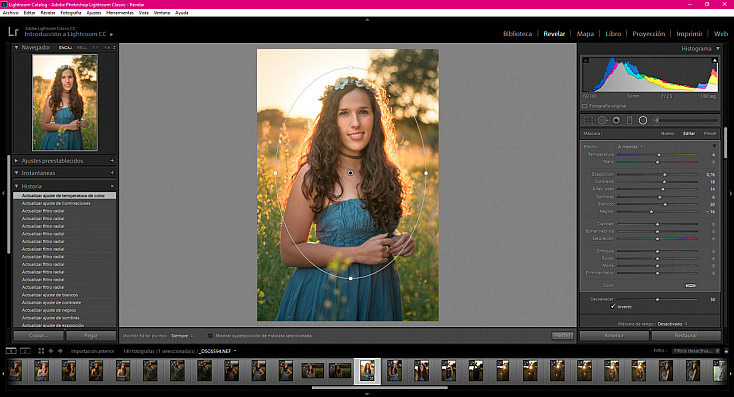Click the Temperatura slider handle
Screen dimensions: 734x397
click(659, 154)
